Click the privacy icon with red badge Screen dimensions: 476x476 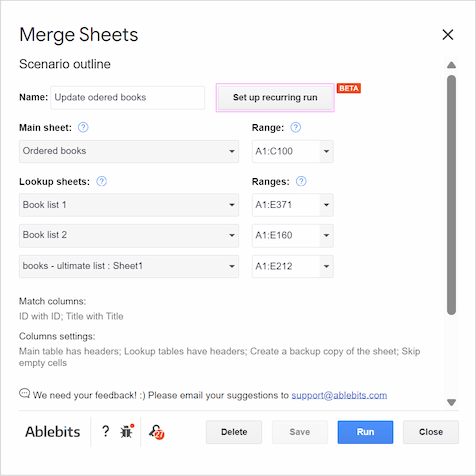tap(157, 432)
